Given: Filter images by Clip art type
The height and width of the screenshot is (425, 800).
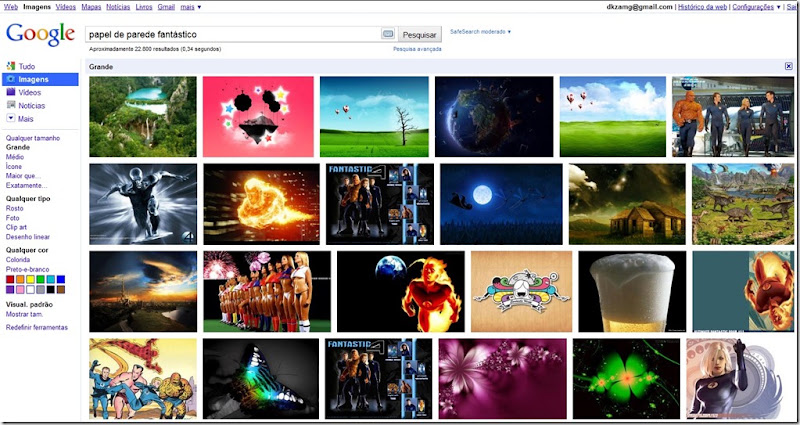Looking at the screenshot, I should tap(16, 228).
